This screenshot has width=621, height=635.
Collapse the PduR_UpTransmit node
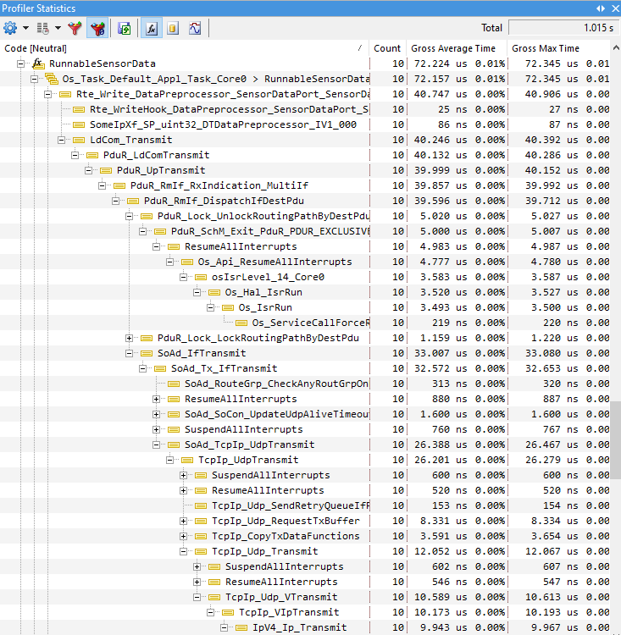(89, 170)
